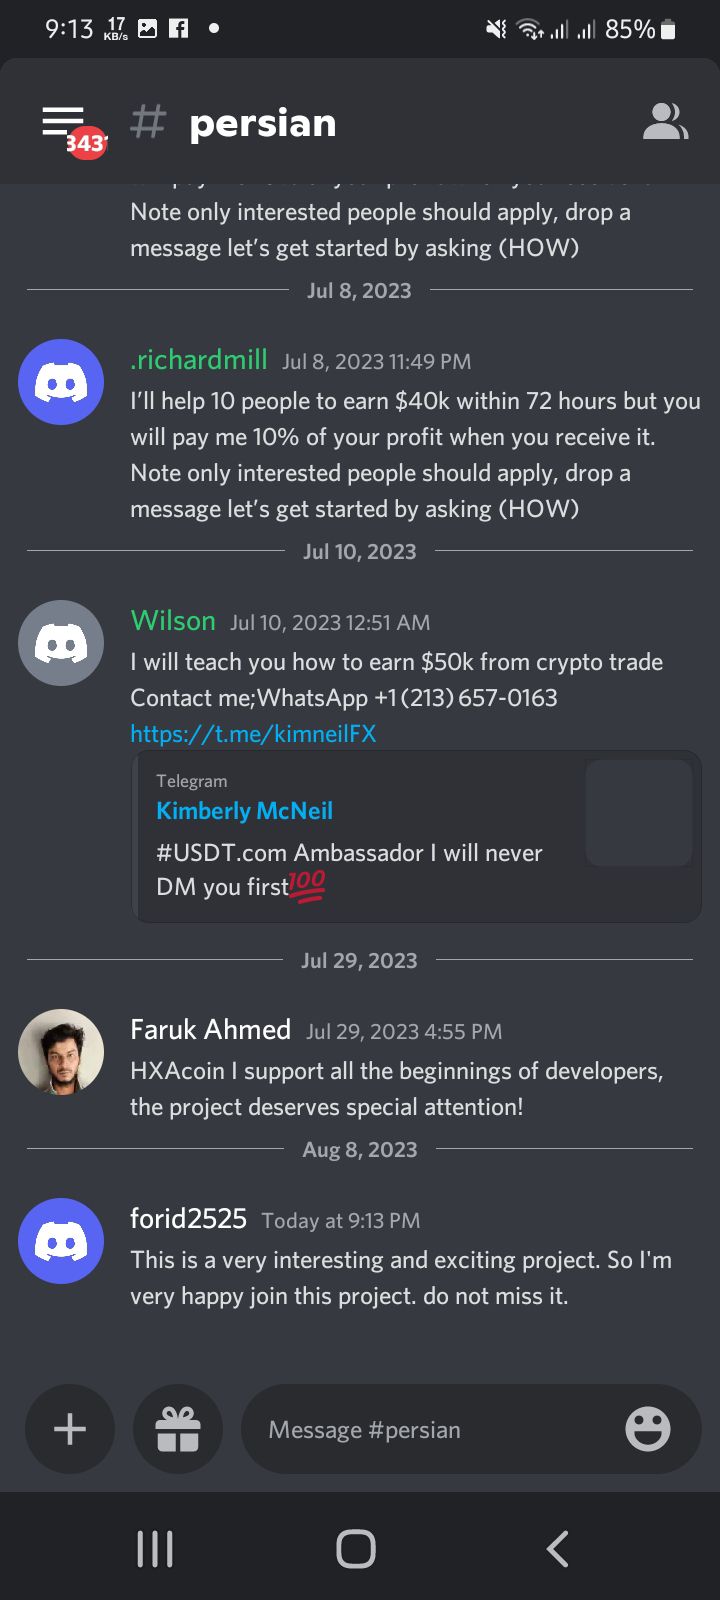The width and height of the screenshot is (720, 1600).
Task: Tap Android recent apps button
Action: [x=155, y=1549]
